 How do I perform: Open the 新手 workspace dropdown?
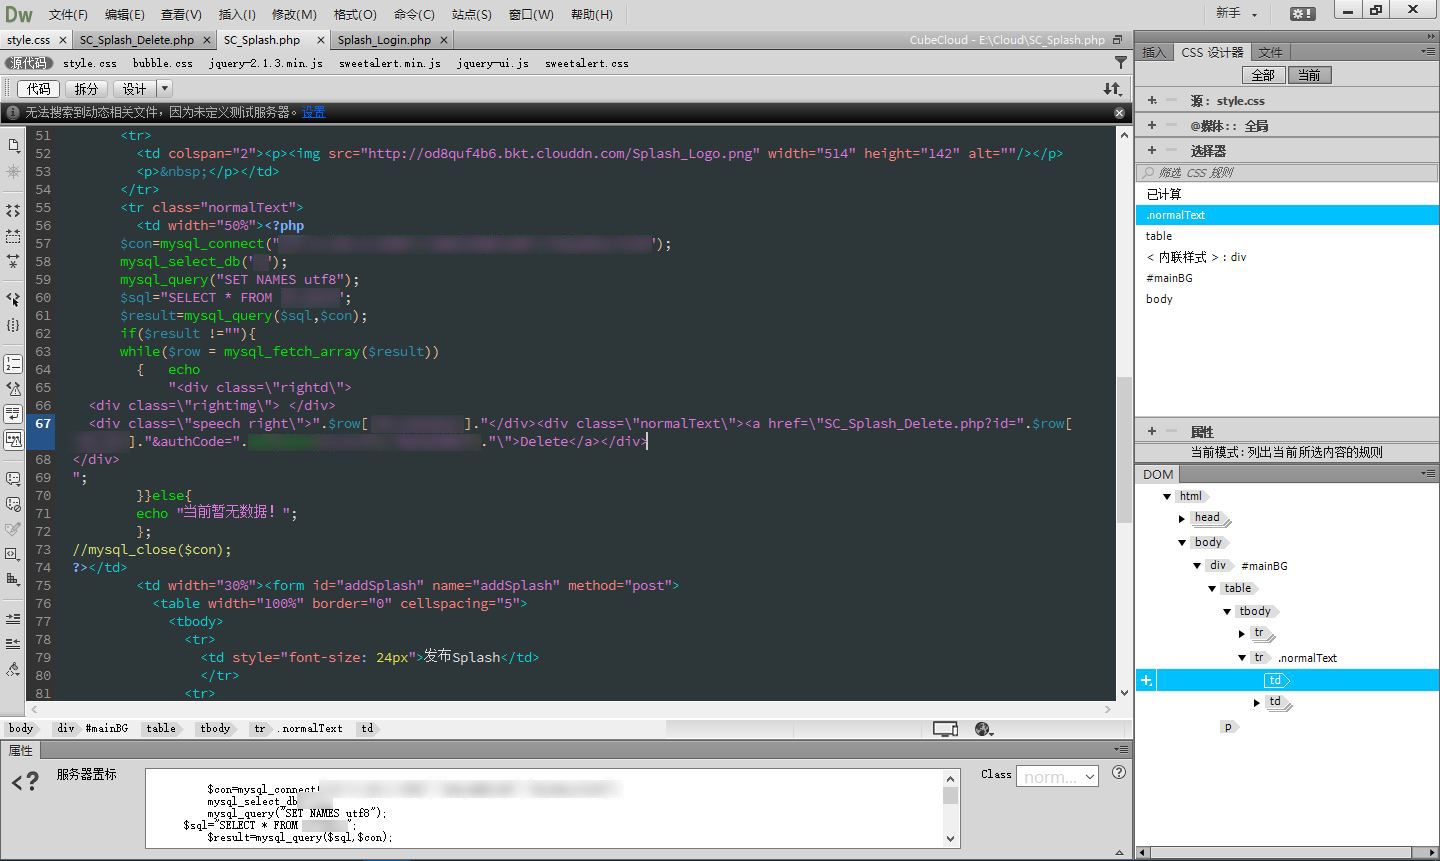tap(1236, 13)
